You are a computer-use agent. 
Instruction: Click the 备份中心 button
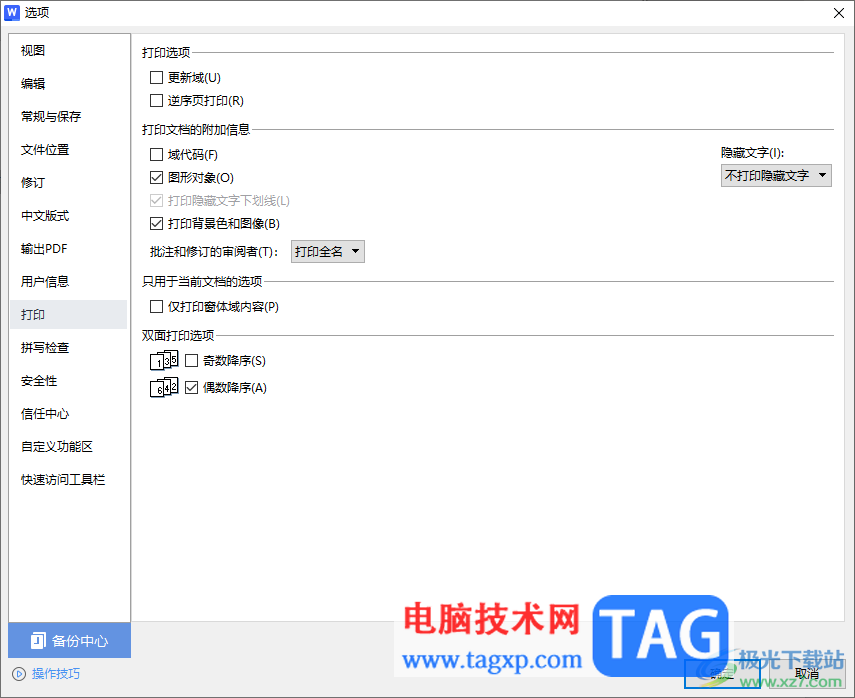point(69,641)
